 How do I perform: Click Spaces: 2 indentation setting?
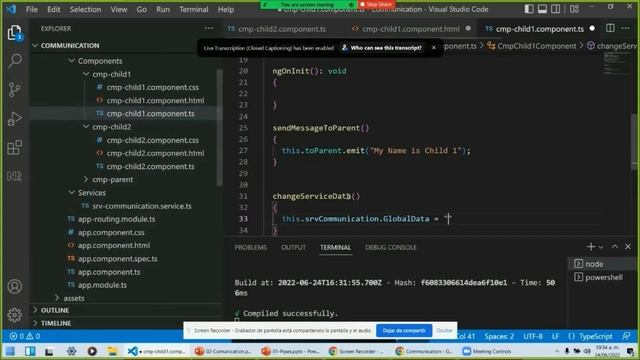[499, 336]
